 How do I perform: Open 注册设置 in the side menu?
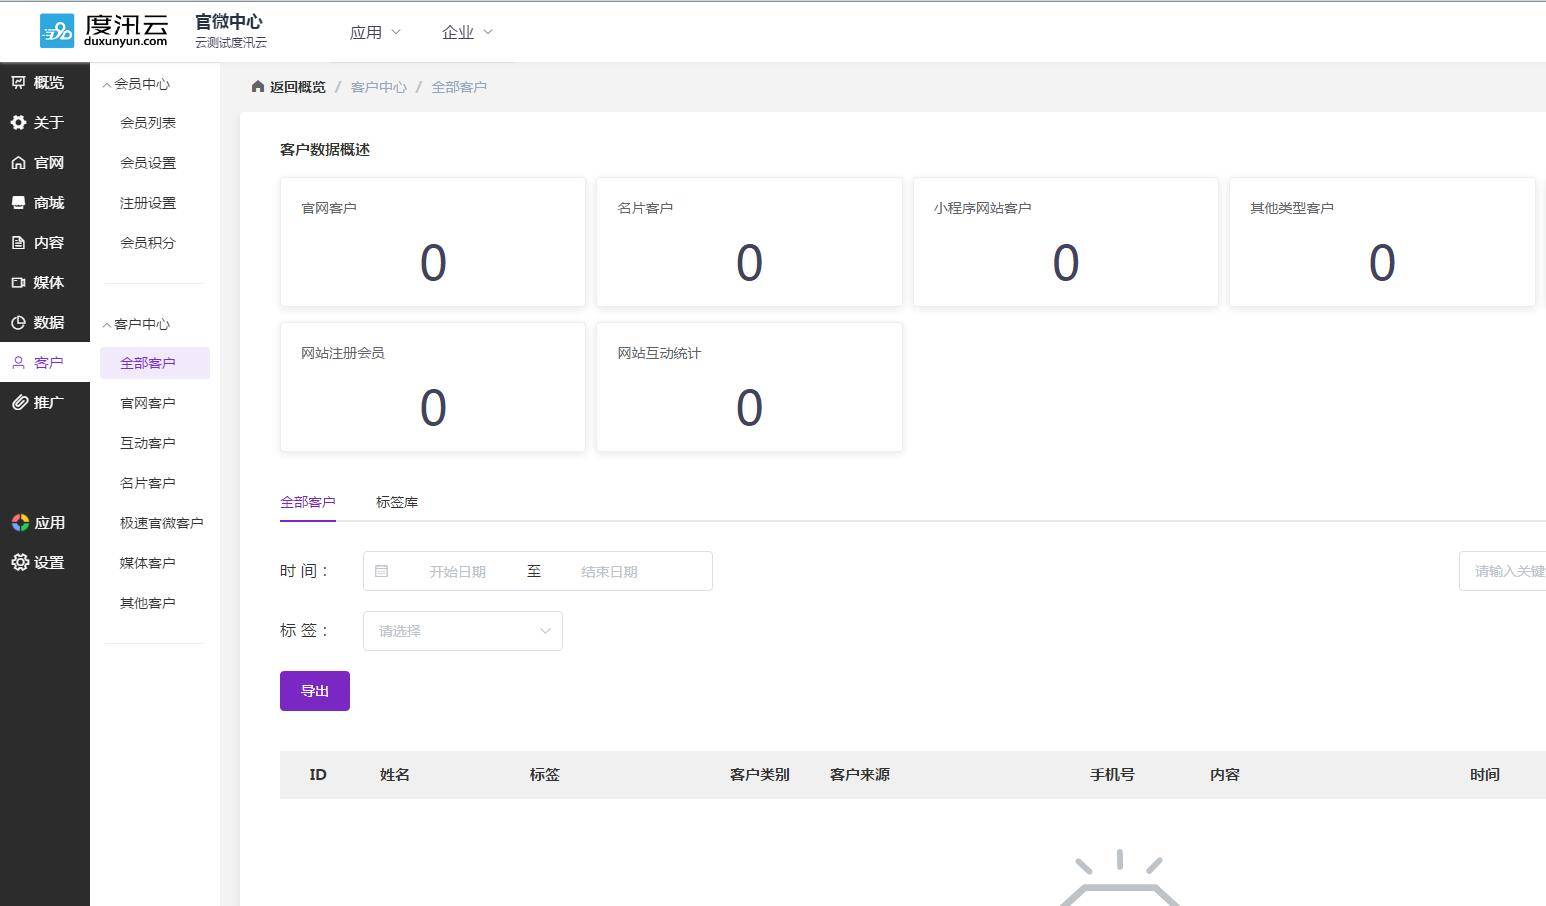(x=148, y=203)
